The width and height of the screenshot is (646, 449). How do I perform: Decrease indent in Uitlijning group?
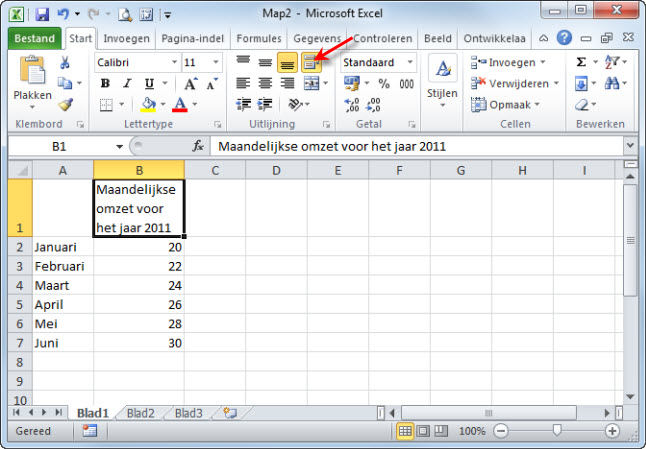pyautogui.click(x=243, y=105)
